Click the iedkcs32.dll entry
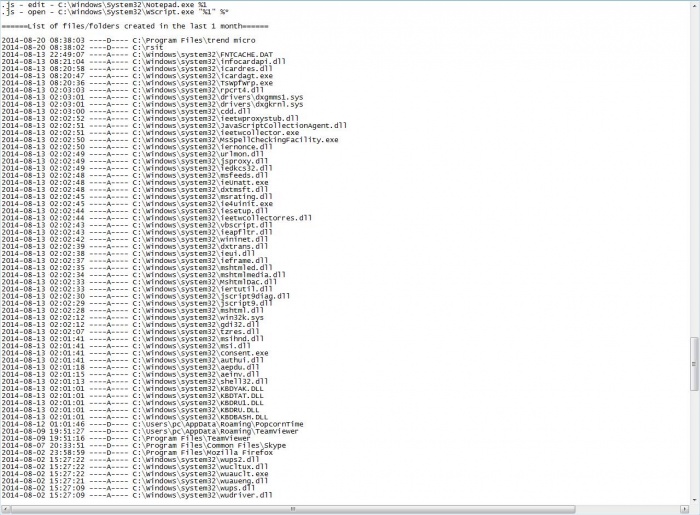Viewport: 700px width, 515px height. [x=137, y=168]
